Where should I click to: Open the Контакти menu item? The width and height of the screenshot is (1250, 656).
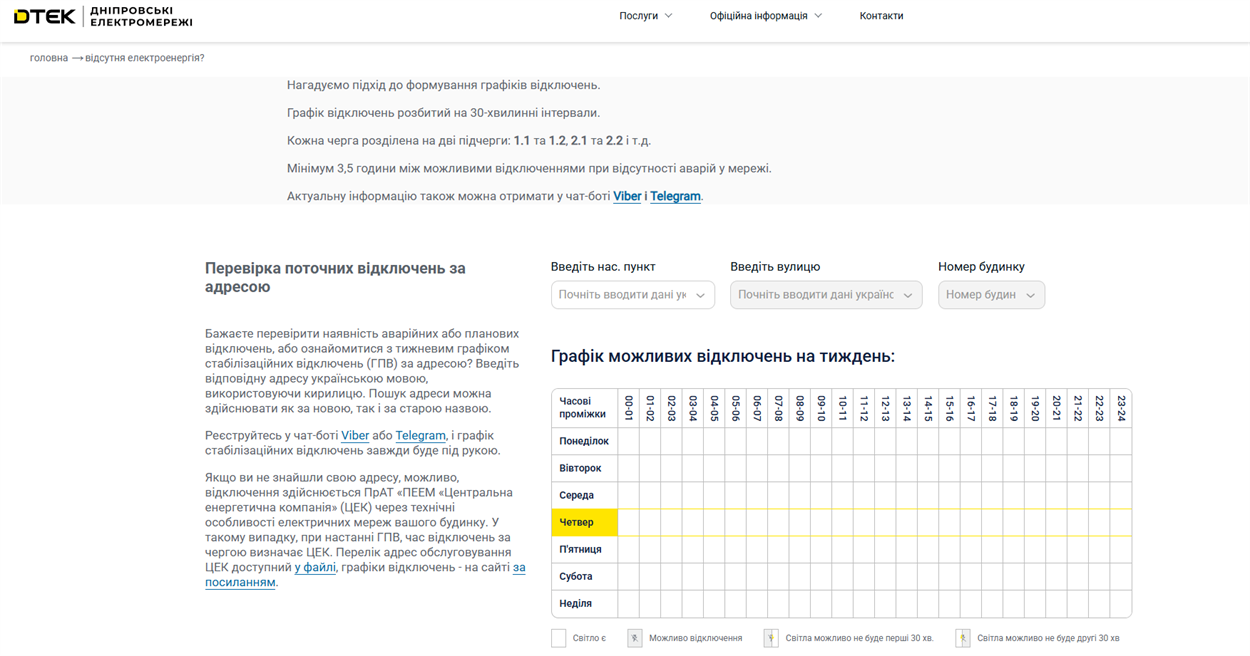[881, 16]
